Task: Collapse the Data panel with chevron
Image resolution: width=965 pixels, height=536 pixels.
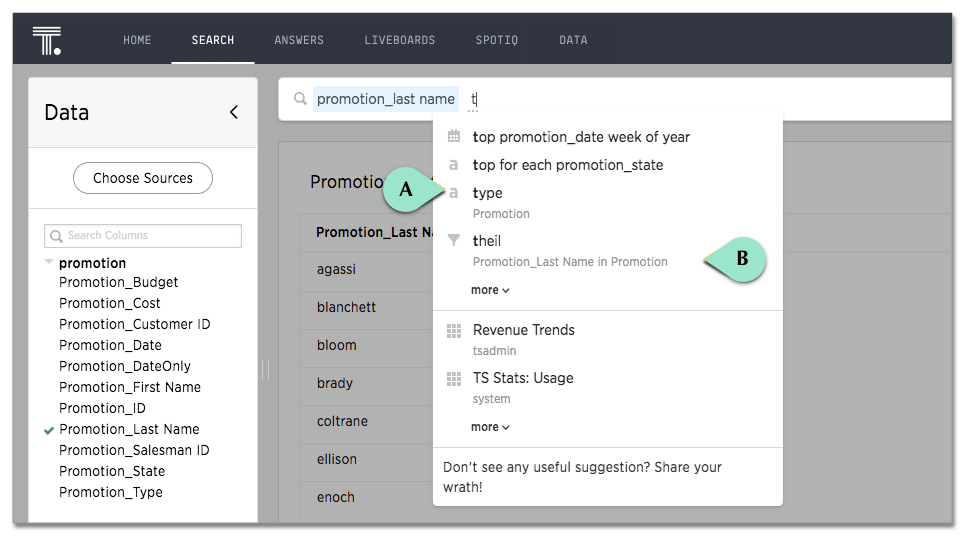Action: point(234,112)
